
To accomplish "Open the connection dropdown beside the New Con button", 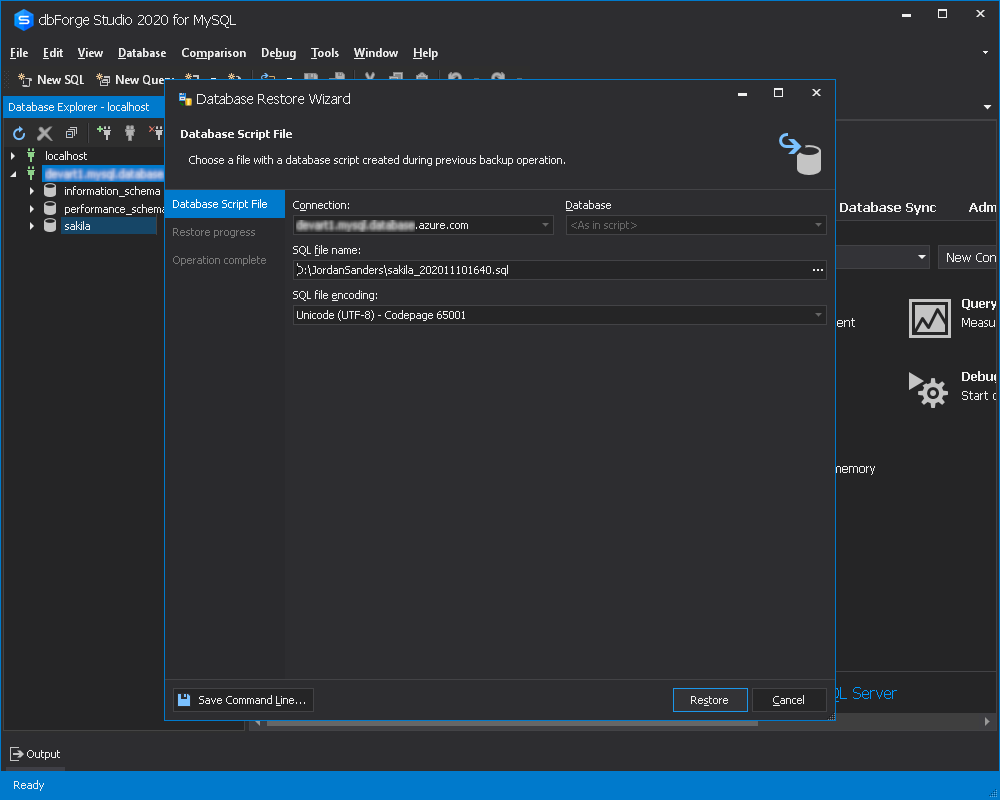I will point(922,257).
